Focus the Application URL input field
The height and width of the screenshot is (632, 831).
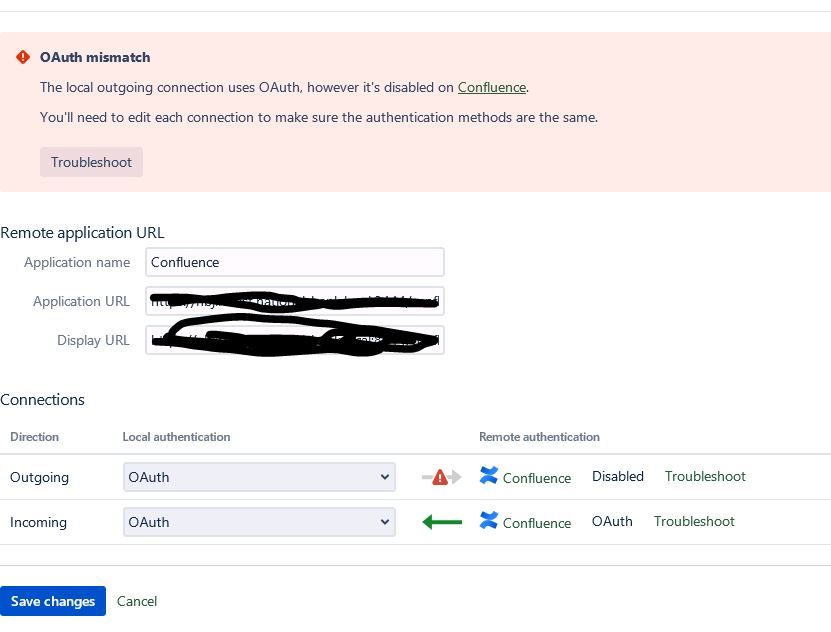(295, 301)
